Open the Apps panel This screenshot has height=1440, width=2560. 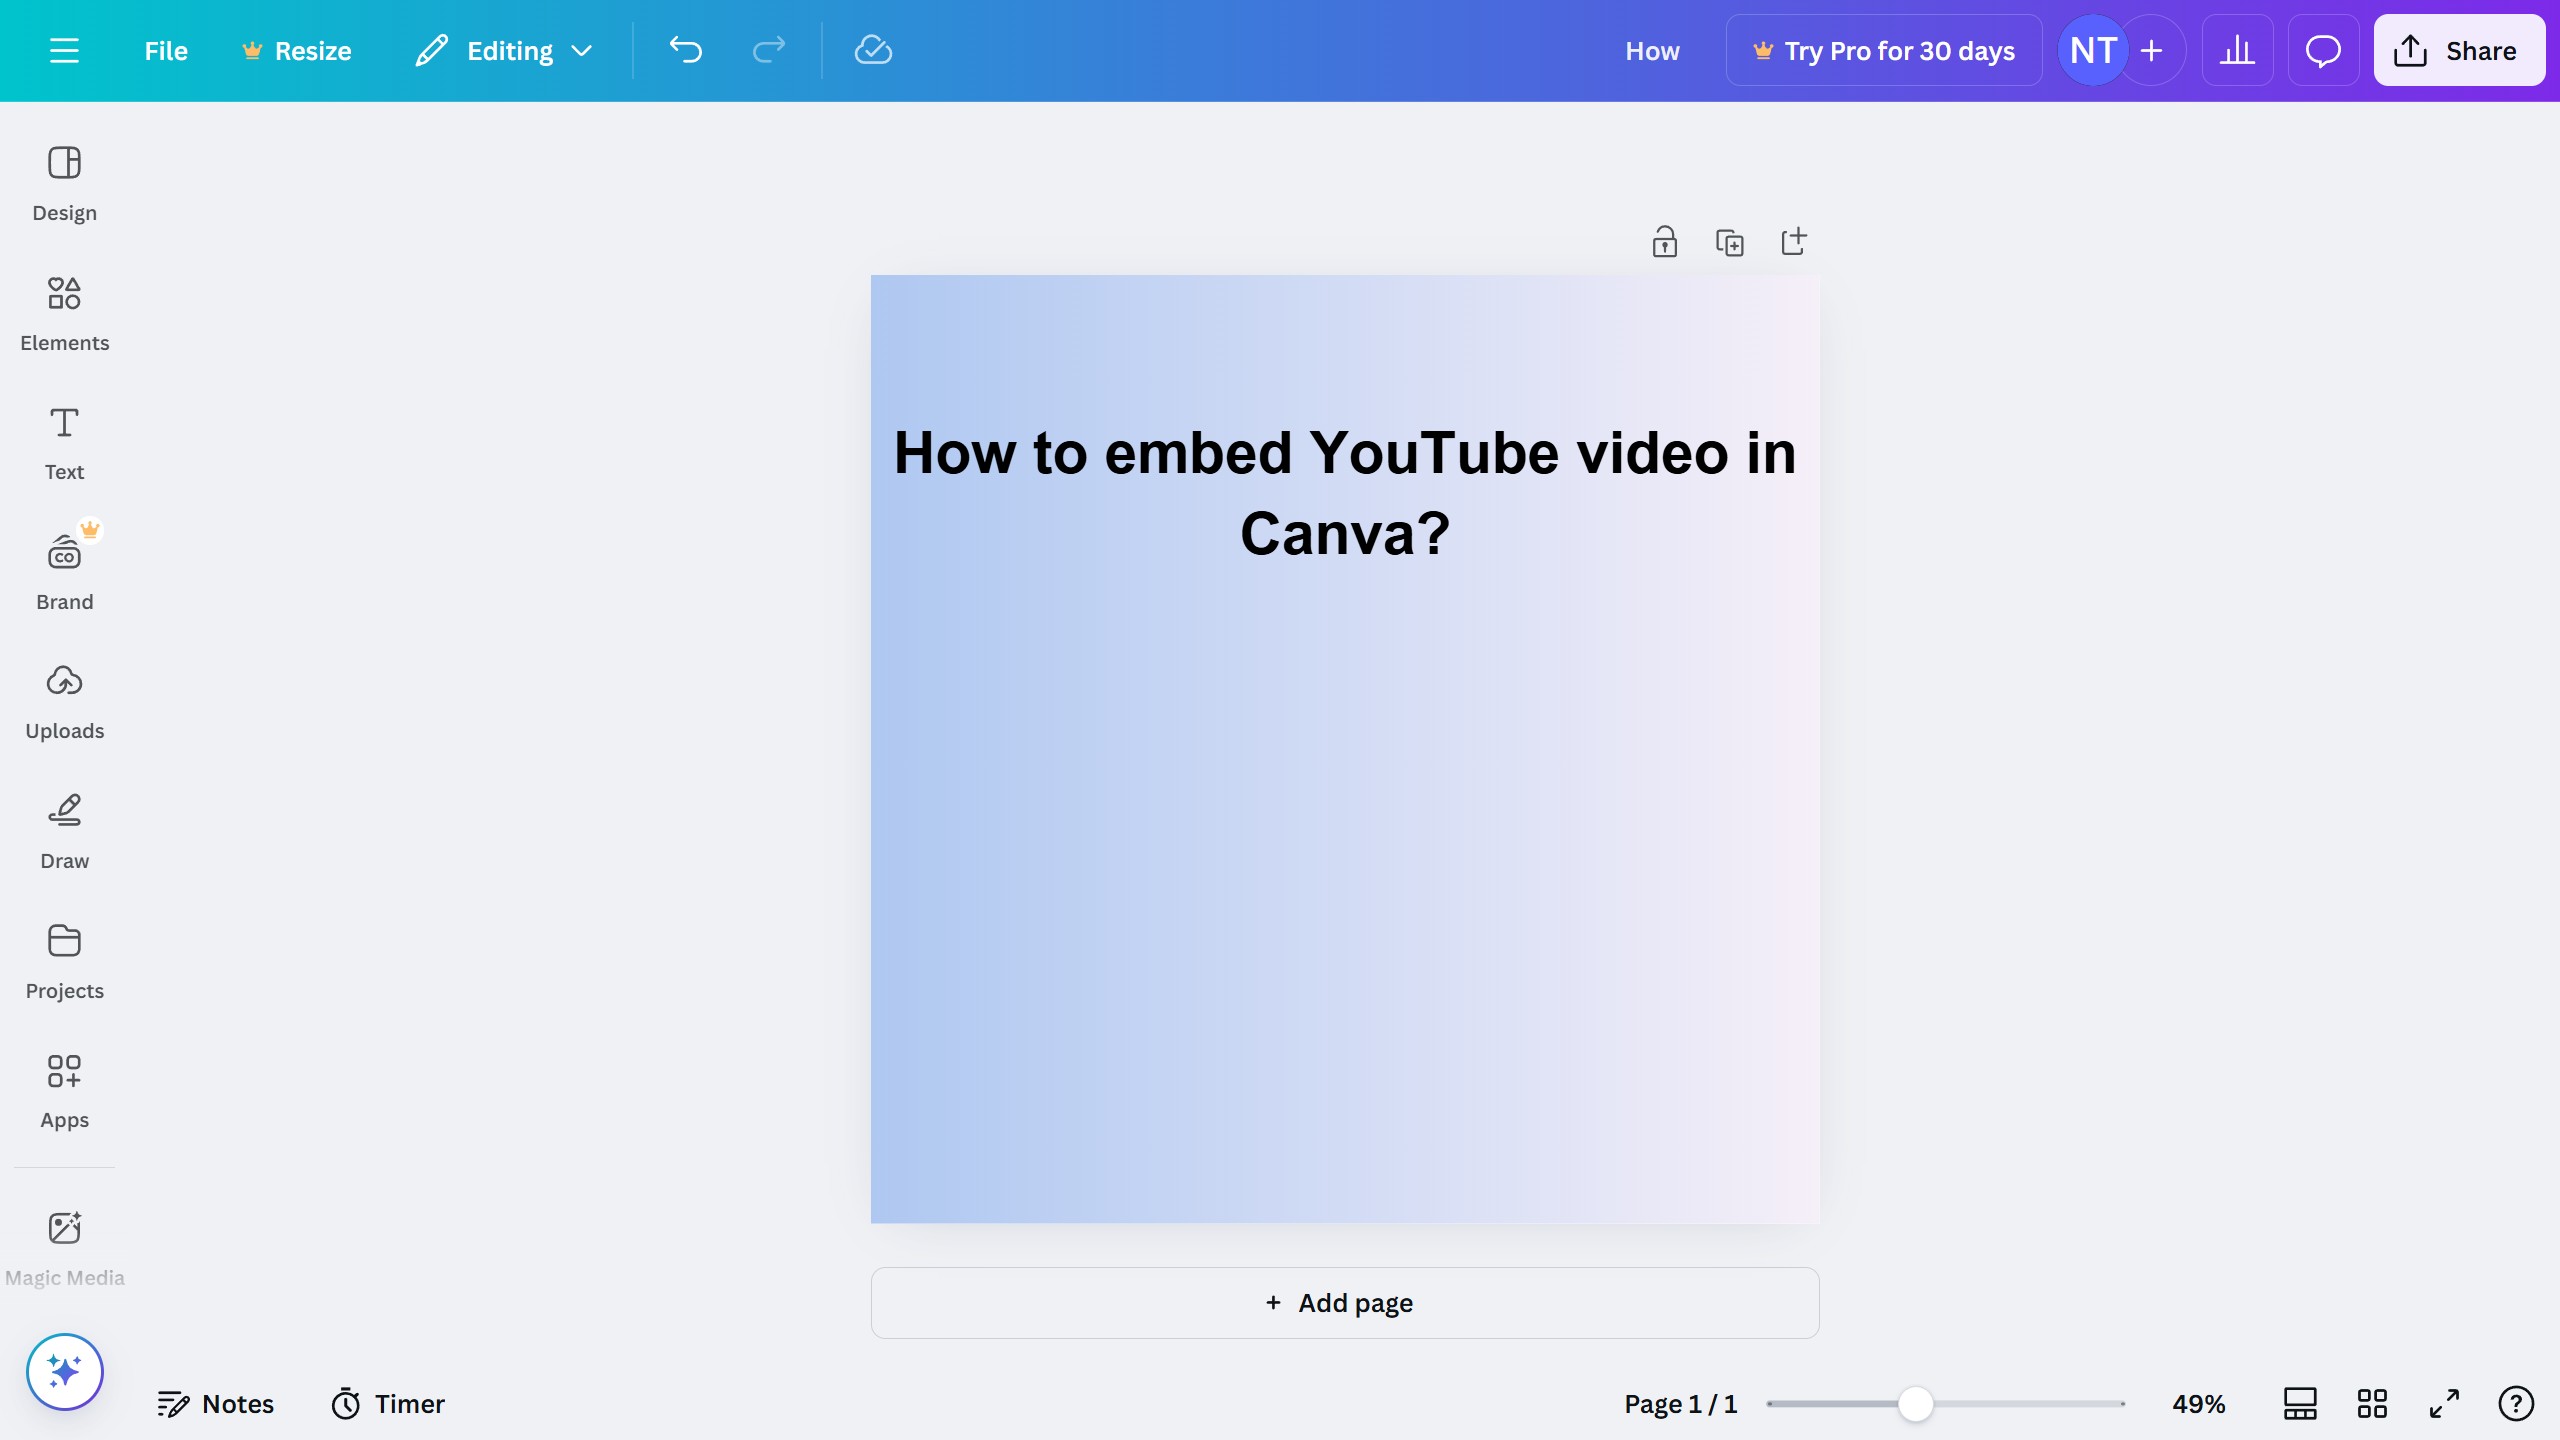click(64, 1090)
